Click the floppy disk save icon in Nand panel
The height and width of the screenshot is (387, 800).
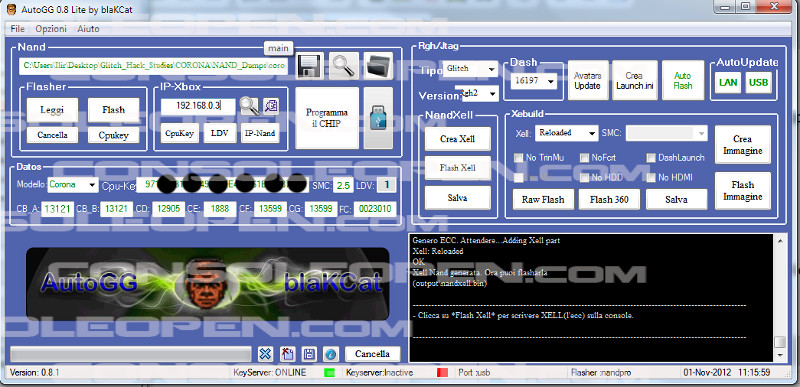pyautogui.click(x=309, y=66)
